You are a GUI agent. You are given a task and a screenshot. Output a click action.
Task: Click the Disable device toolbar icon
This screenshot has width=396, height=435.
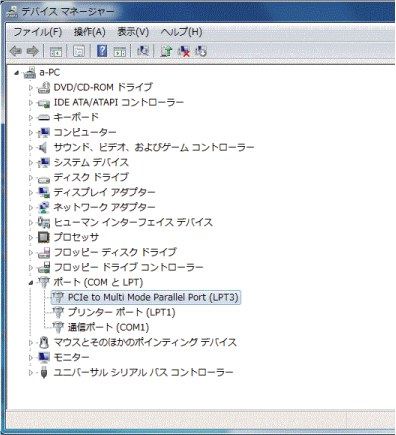coord(201,51)
